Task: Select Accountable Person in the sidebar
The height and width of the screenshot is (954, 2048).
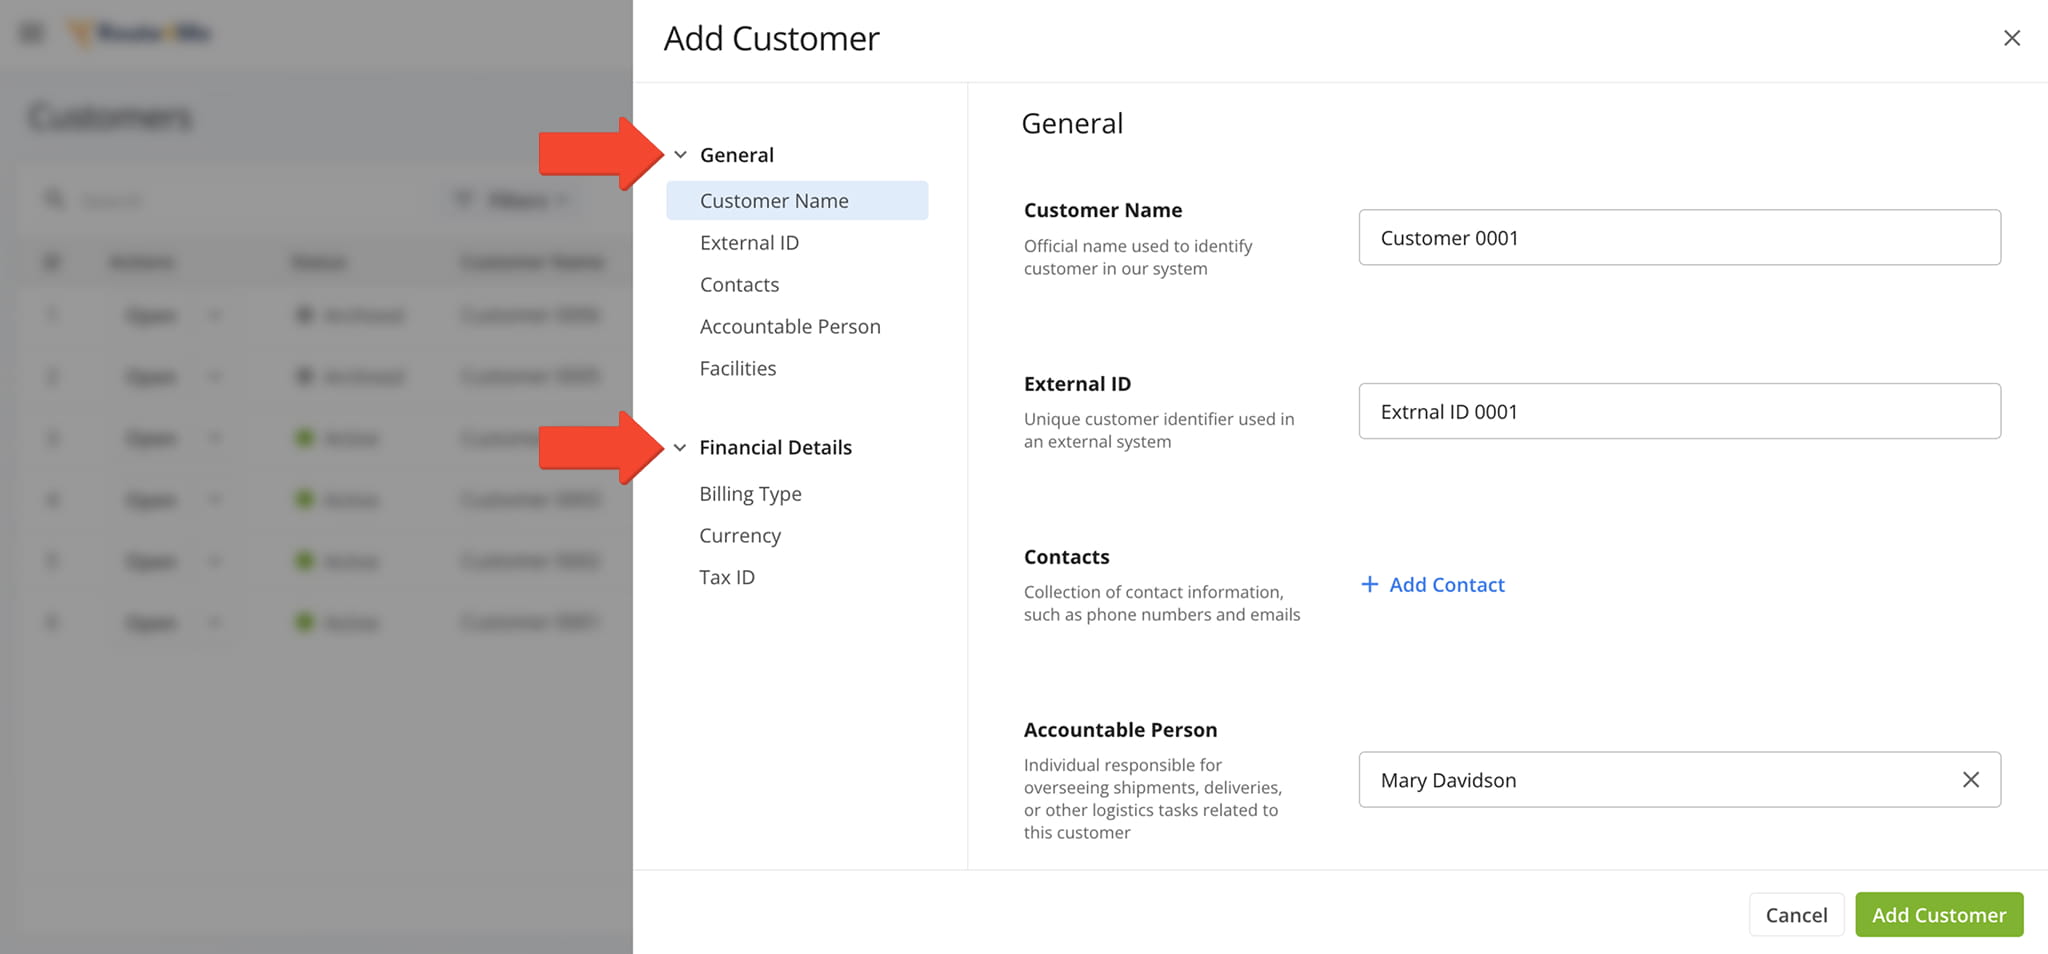Action: pyautogui.click(x=790, y=326)
